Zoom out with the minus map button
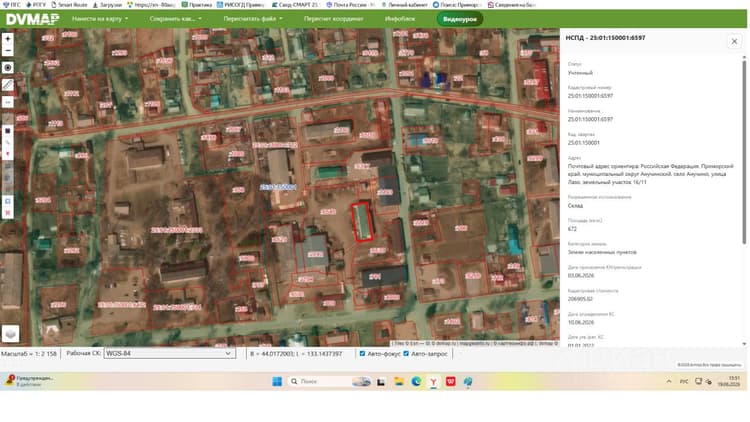This screenshot has height=422, width=750. 8,51
